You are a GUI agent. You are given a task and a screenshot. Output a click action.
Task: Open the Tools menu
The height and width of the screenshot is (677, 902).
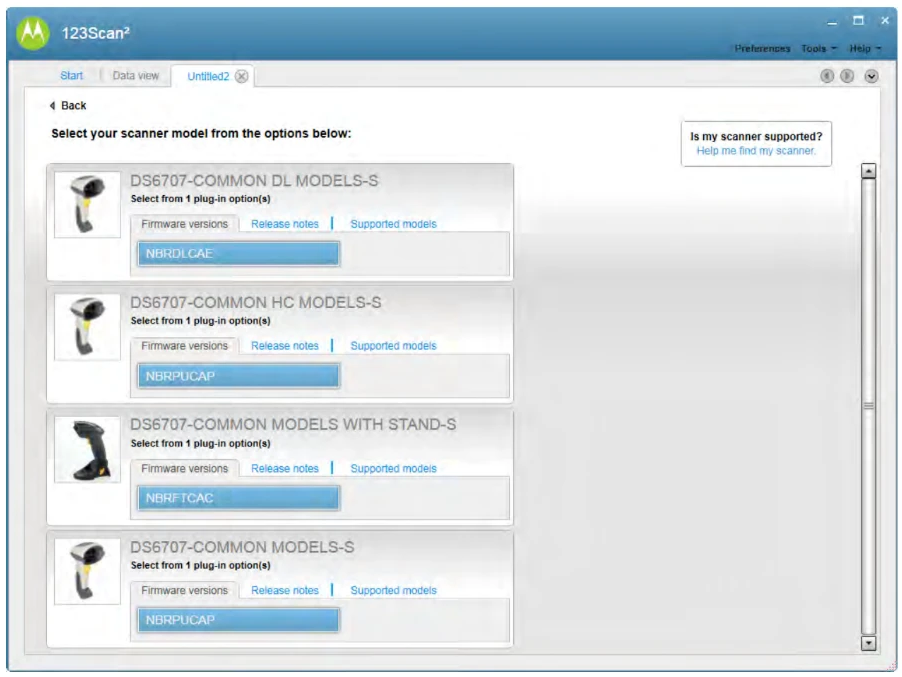pos(819,48)
